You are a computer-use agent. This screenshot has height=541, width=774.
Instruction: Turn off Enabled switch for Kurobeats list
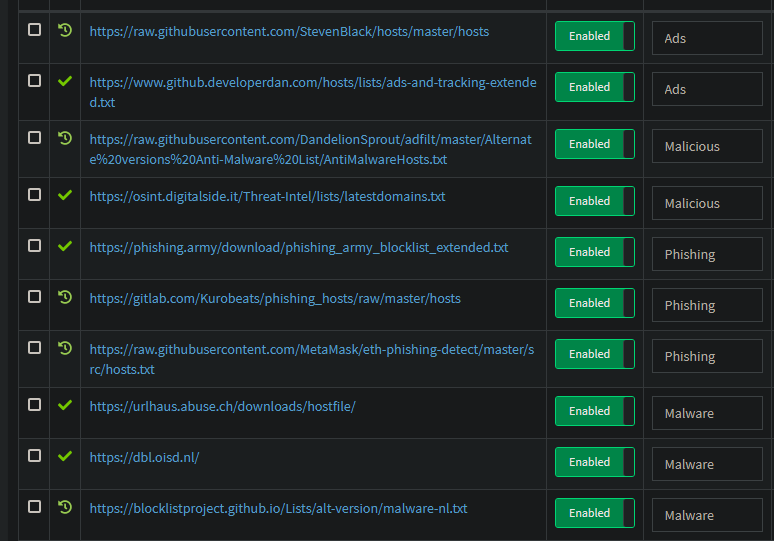pos(594,303)
